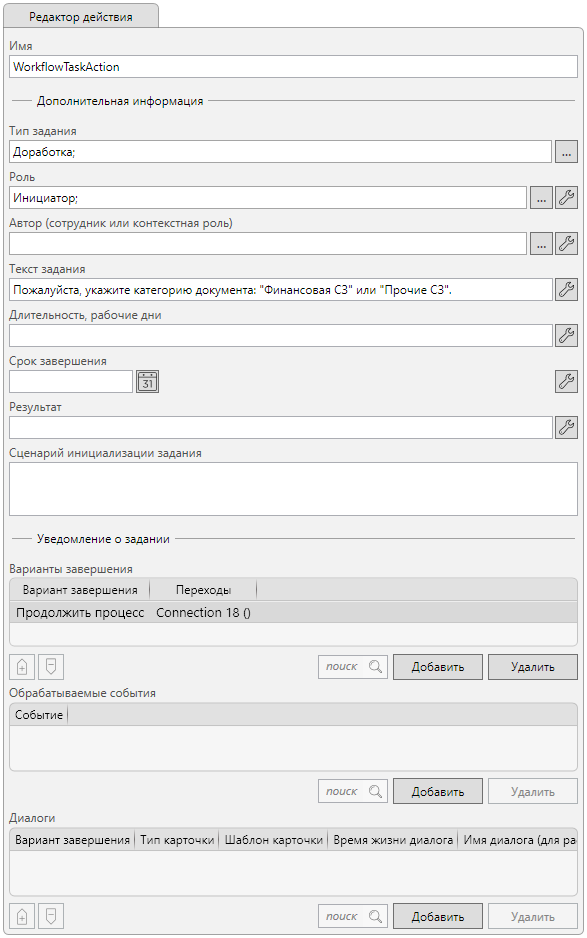Click Переходы column header
The width and height of the screenshot is (587, 938).
click(x=203, y=590)
